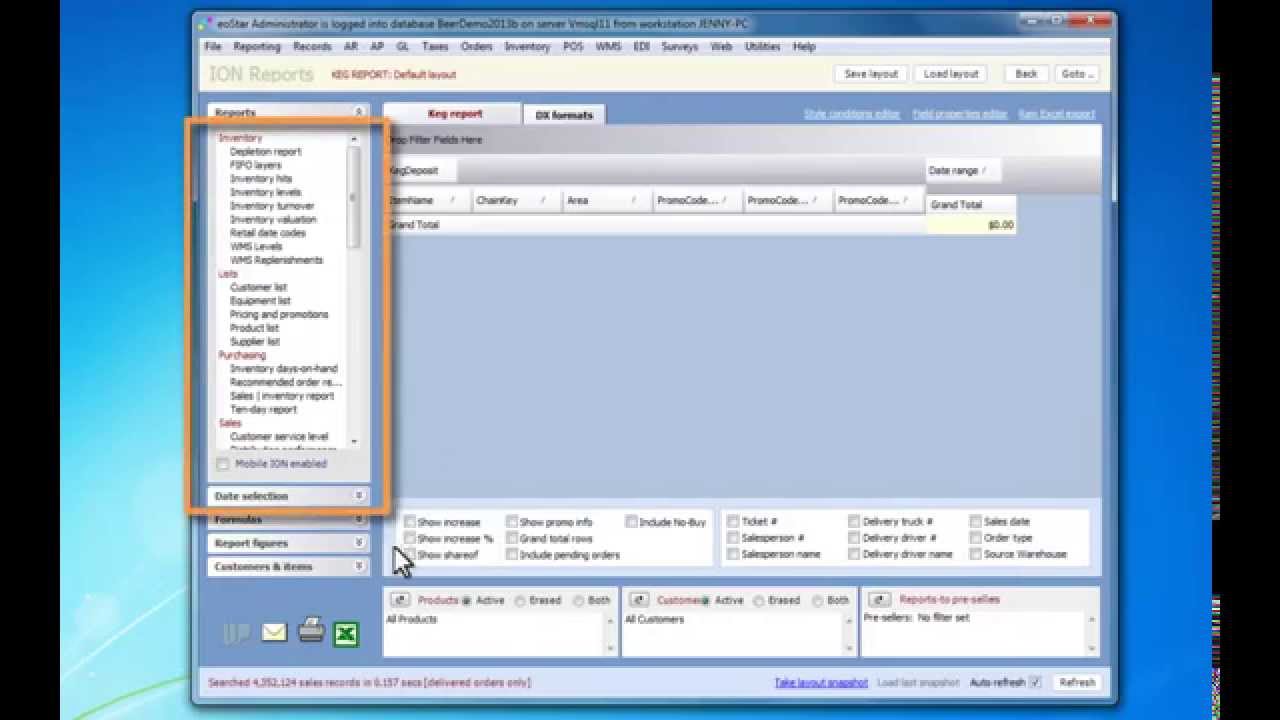
Task: Open the Customers filter set button
Action: [639, 600]
